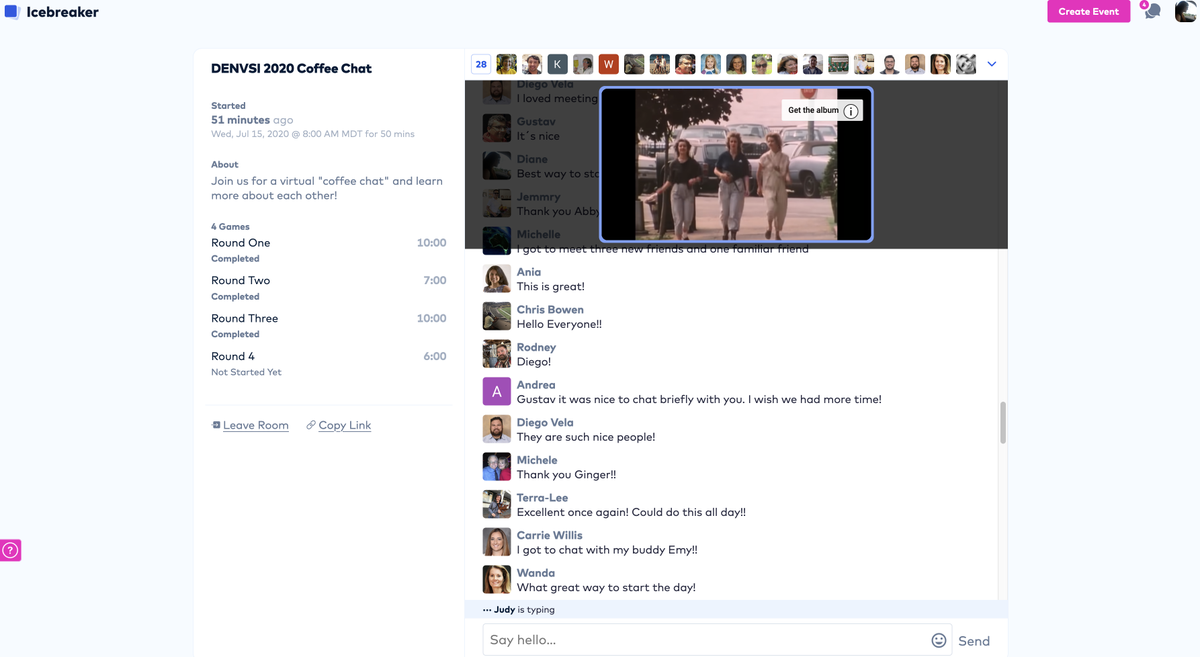Click Michele's chat avatar
1200x657 pixels.
[497, 467]
